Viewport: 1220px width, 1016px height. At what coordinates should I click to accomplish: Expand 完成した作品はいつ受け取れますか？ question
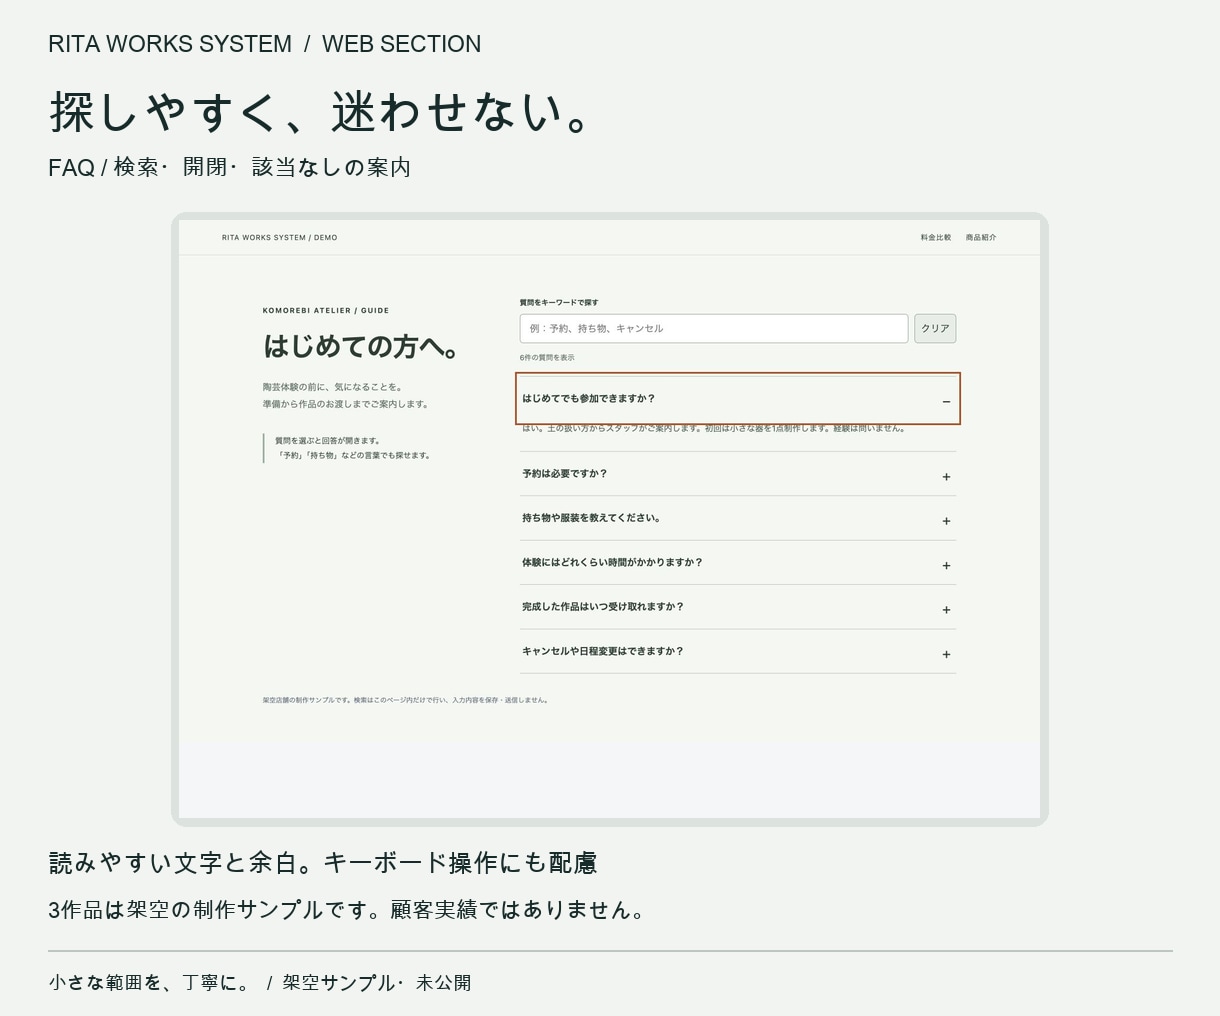tap(738, 607)
